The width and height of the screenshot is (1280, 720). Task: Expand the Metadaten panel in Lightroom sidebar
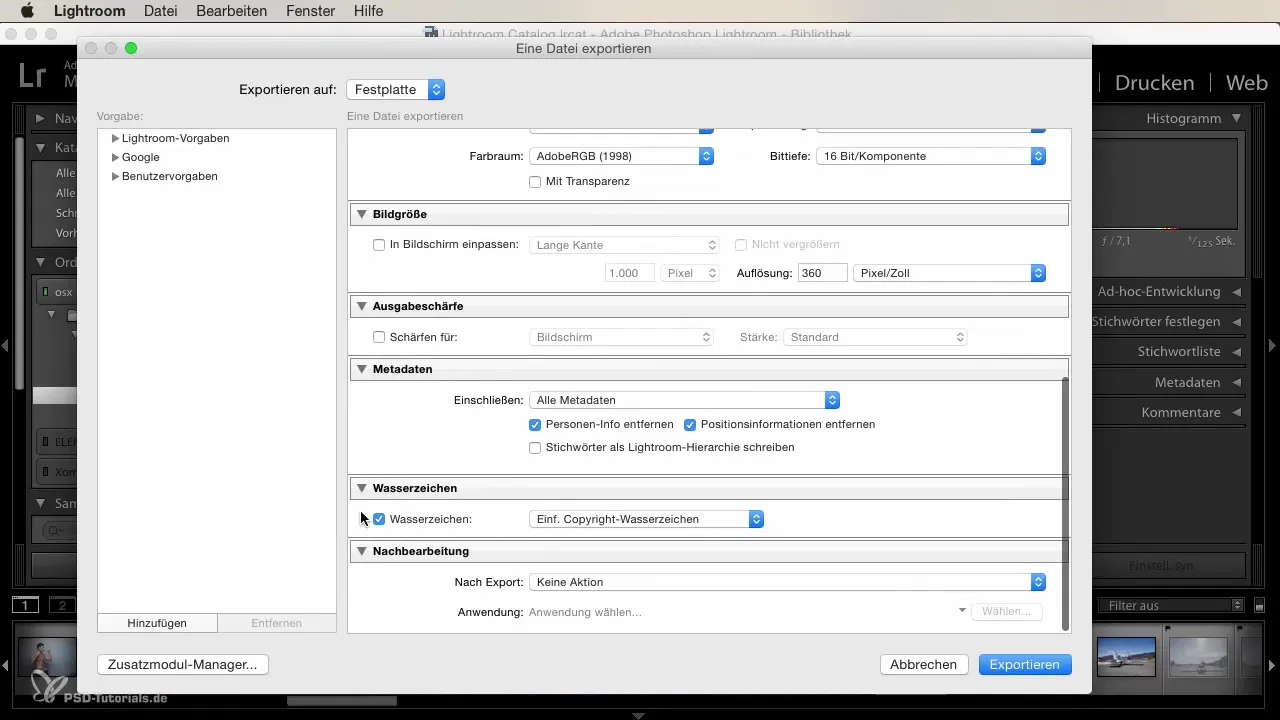[x=1237, y=382]
